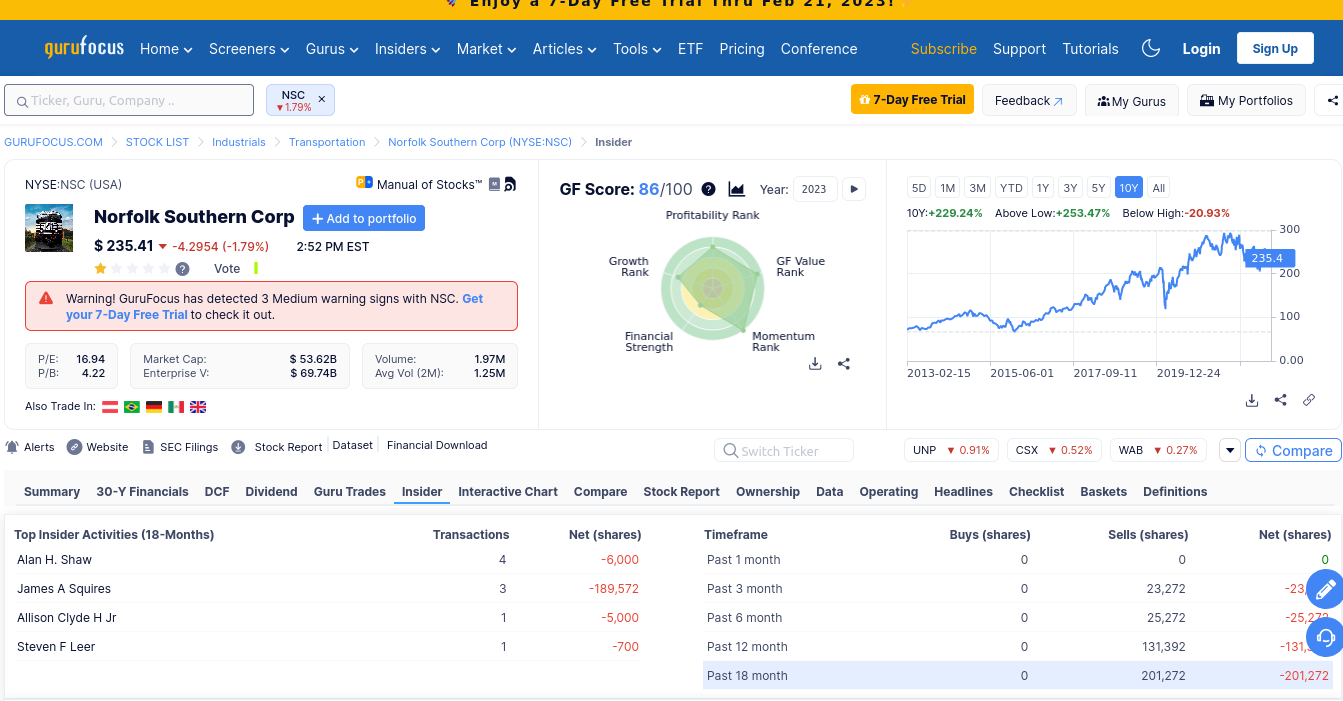Select the Brazil flag under Also Trade In

(x=132, y=407)
